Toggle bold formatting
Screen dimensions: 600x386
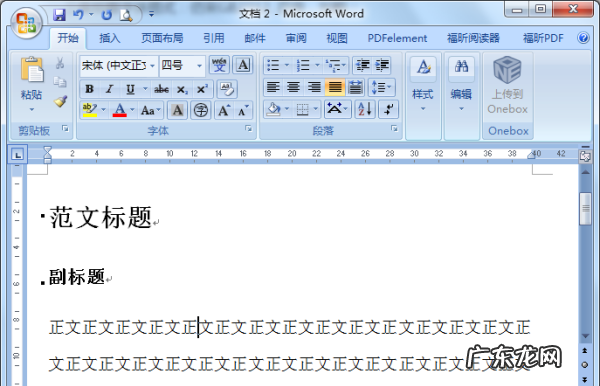pos(90,89)
